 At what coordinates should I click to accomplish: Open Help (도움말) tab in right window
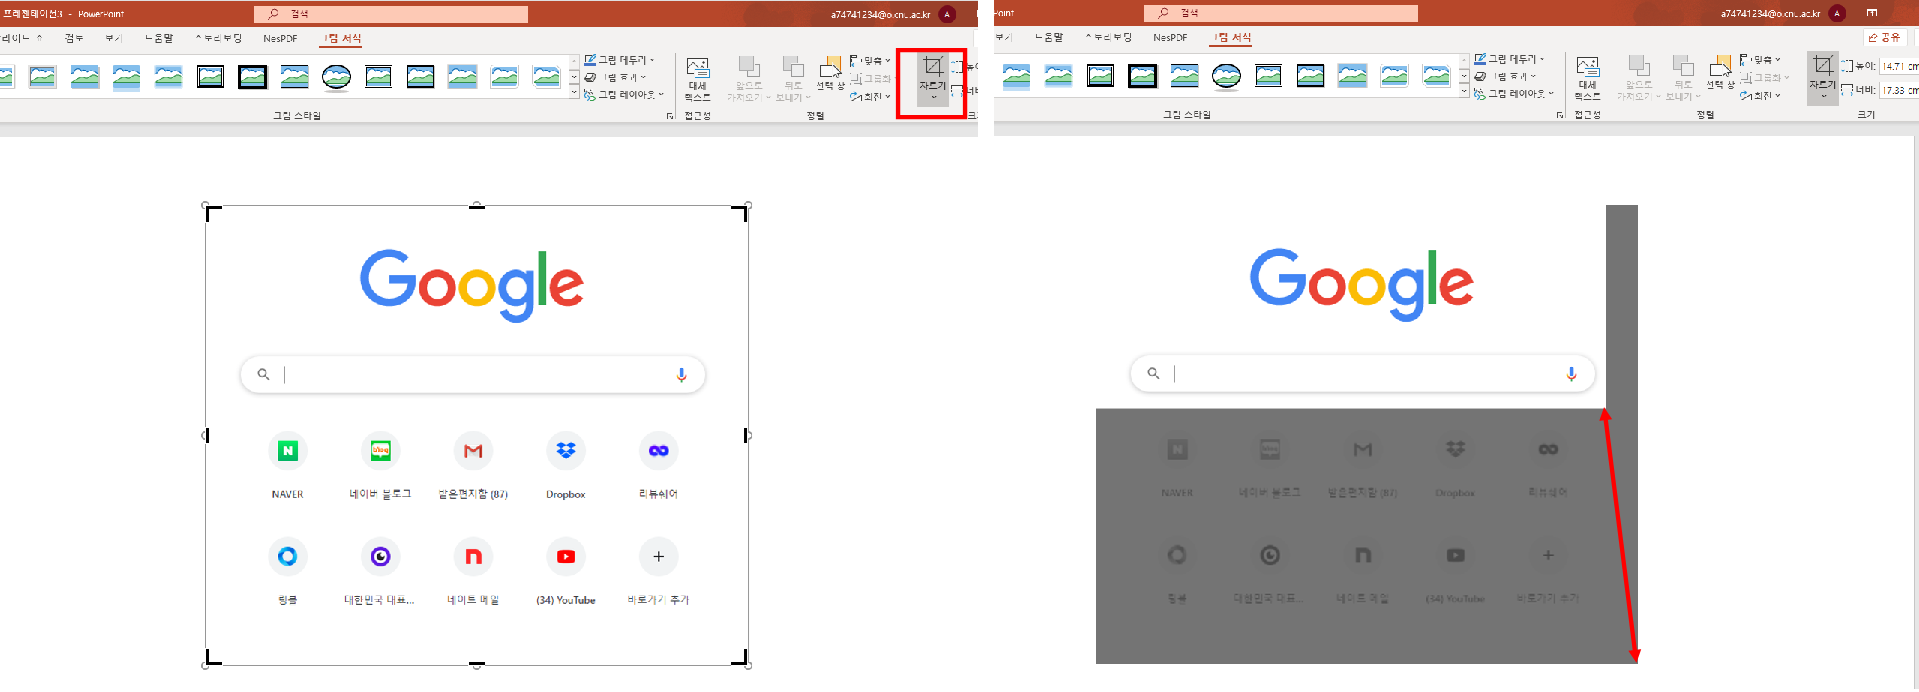pos(1049,37)
